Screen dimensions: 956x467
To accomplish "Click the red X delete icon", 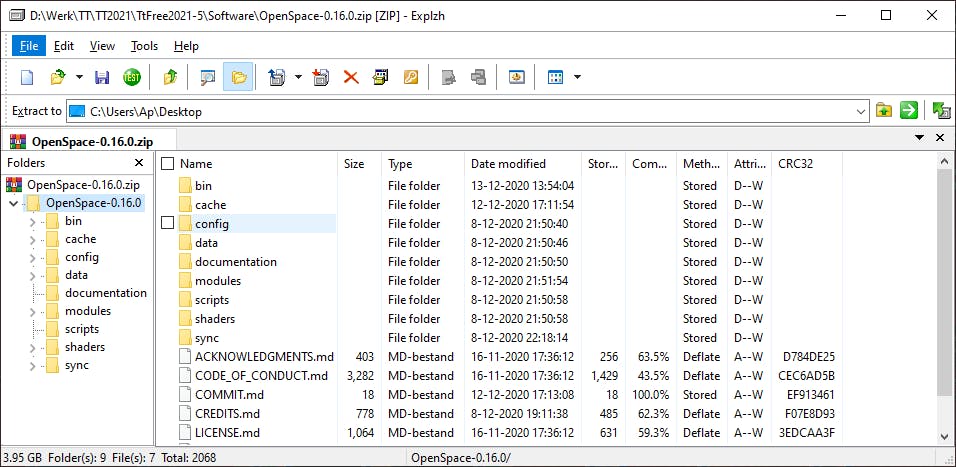I will pyautogui.click(x=351, y=77).
